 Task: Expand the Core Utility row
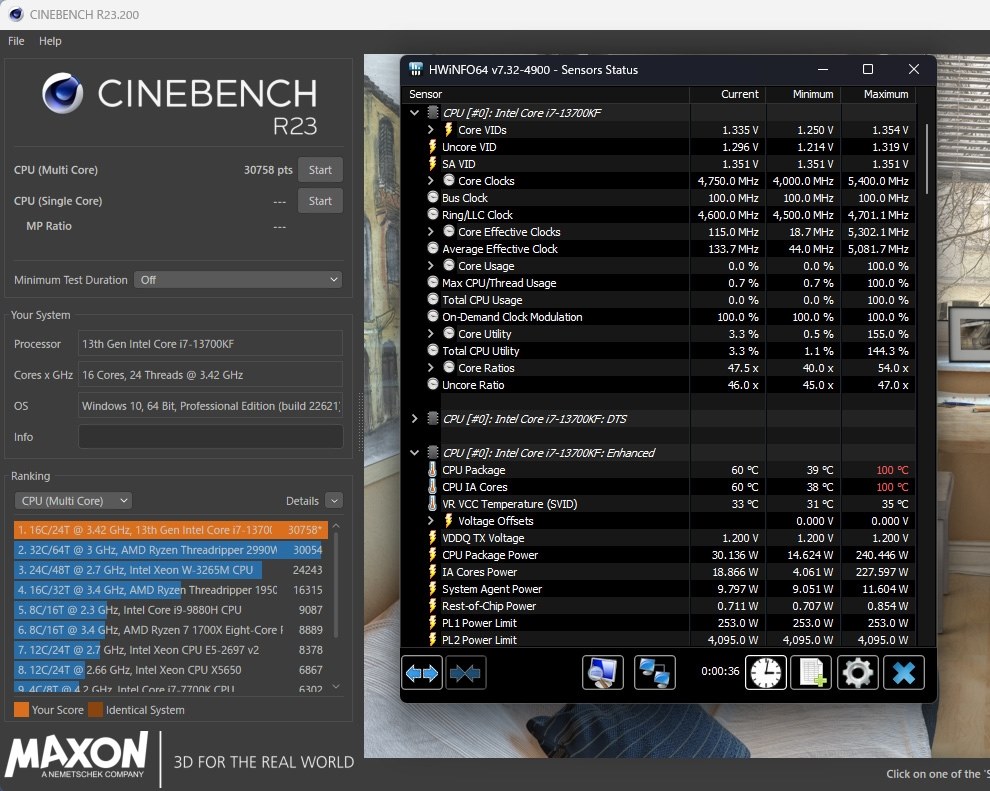pyautogui.click(x=431, y=333)
